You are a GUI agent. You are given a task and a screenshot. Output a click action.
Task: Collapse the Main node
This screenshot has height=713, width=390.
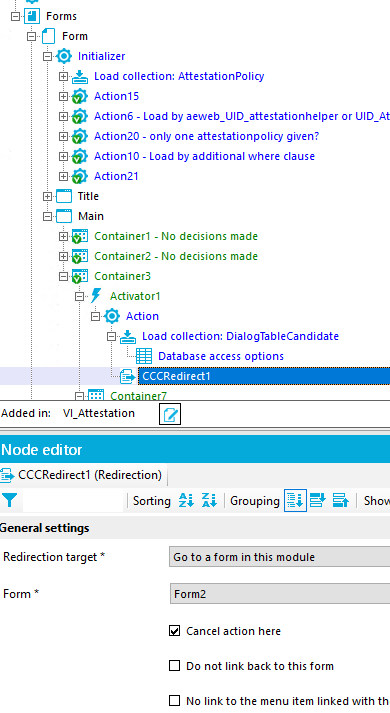[47, 216]
